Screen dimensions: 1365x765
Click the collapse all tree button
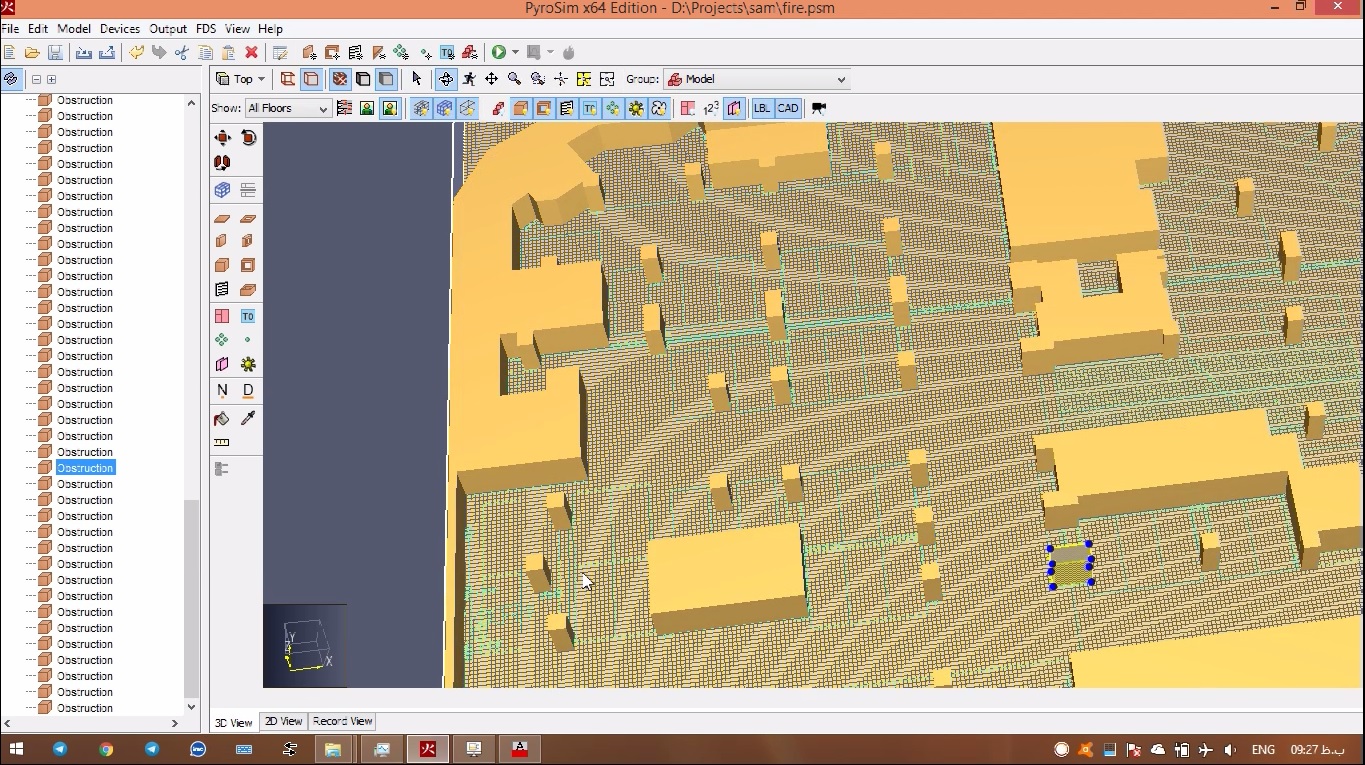click(x=36, y=79)
